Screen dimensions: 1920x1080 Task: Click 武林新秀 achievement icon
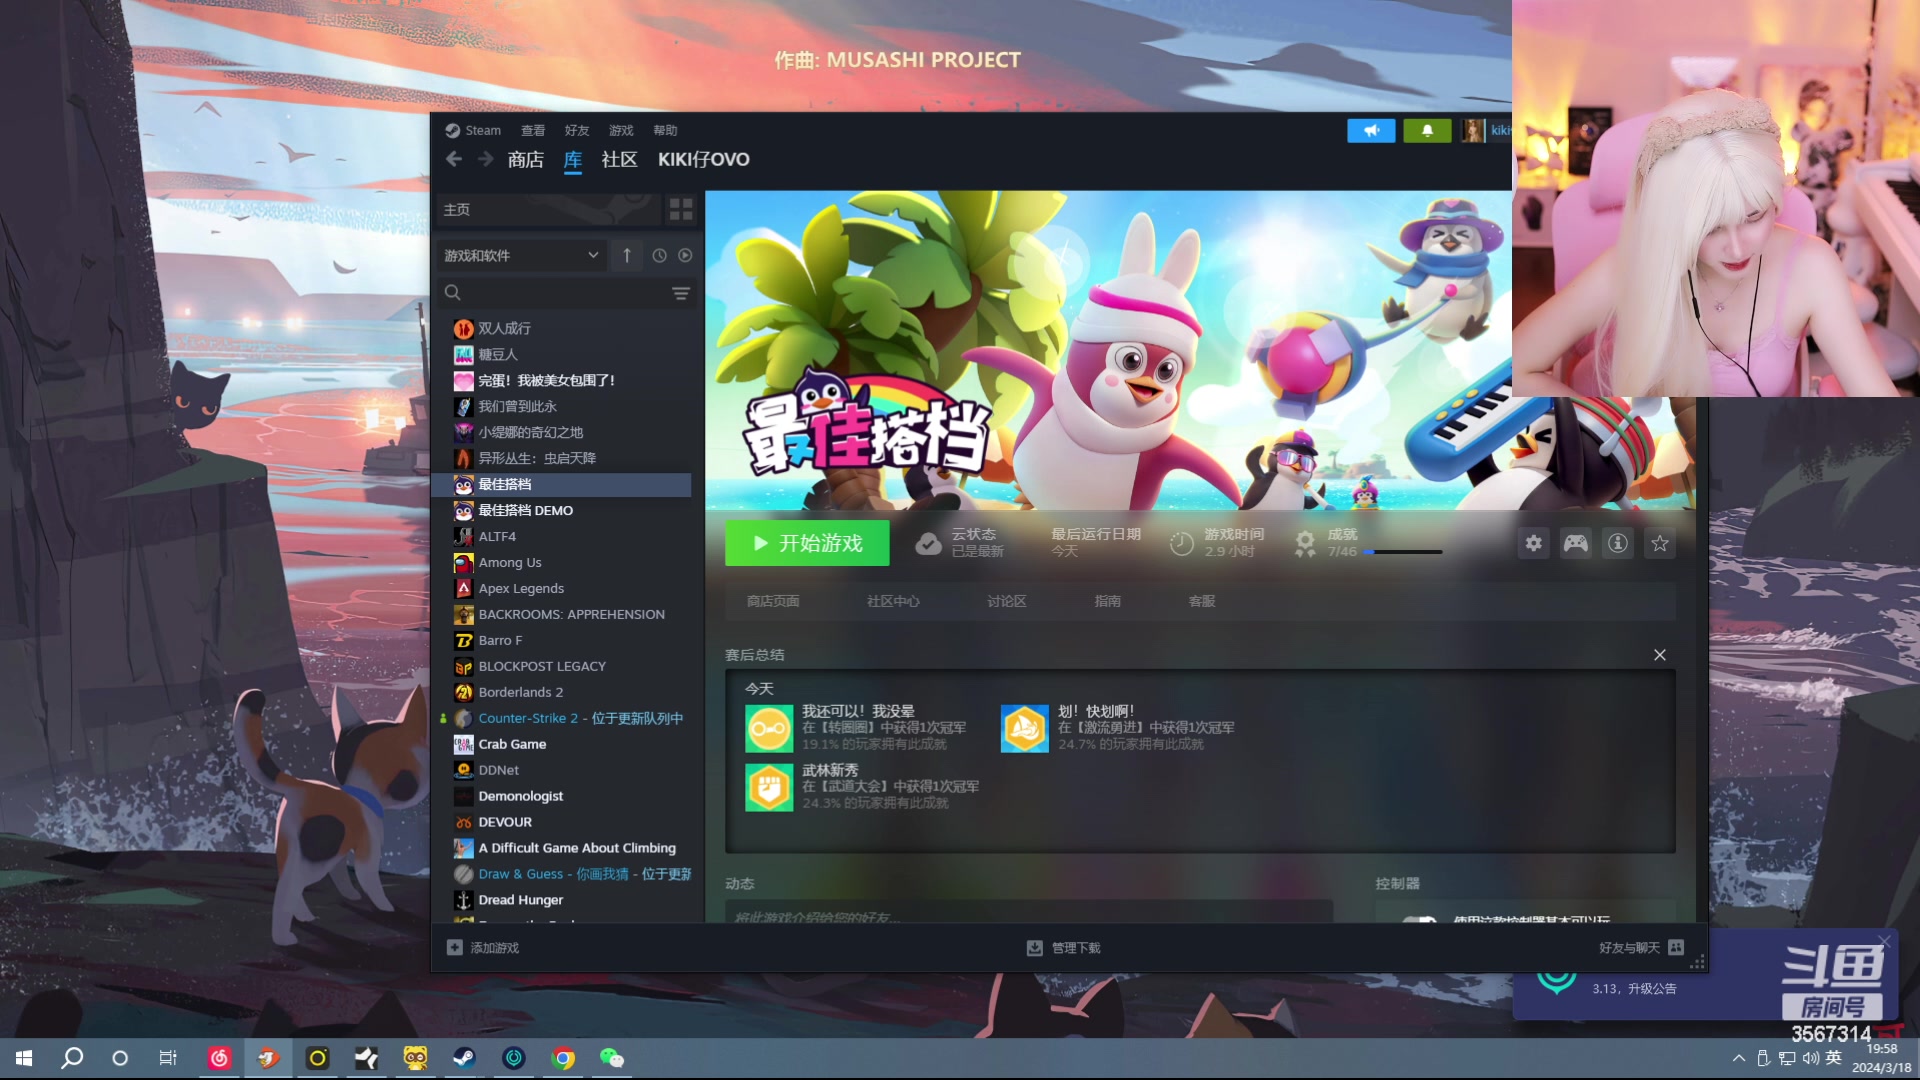(769, 787)
